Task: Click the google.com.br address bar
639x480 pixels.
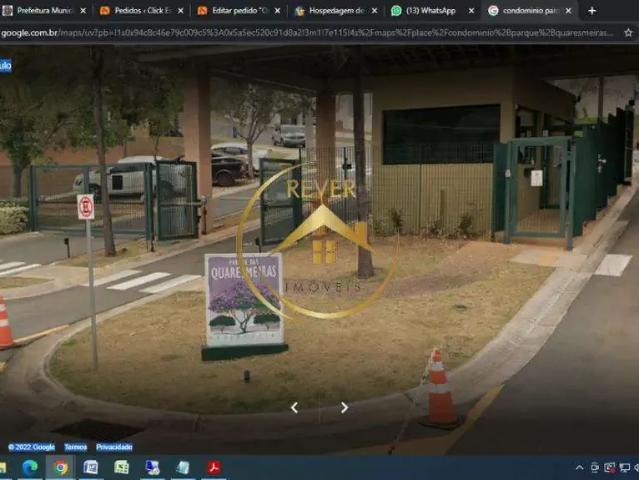Action: click(x=308, y=33)
